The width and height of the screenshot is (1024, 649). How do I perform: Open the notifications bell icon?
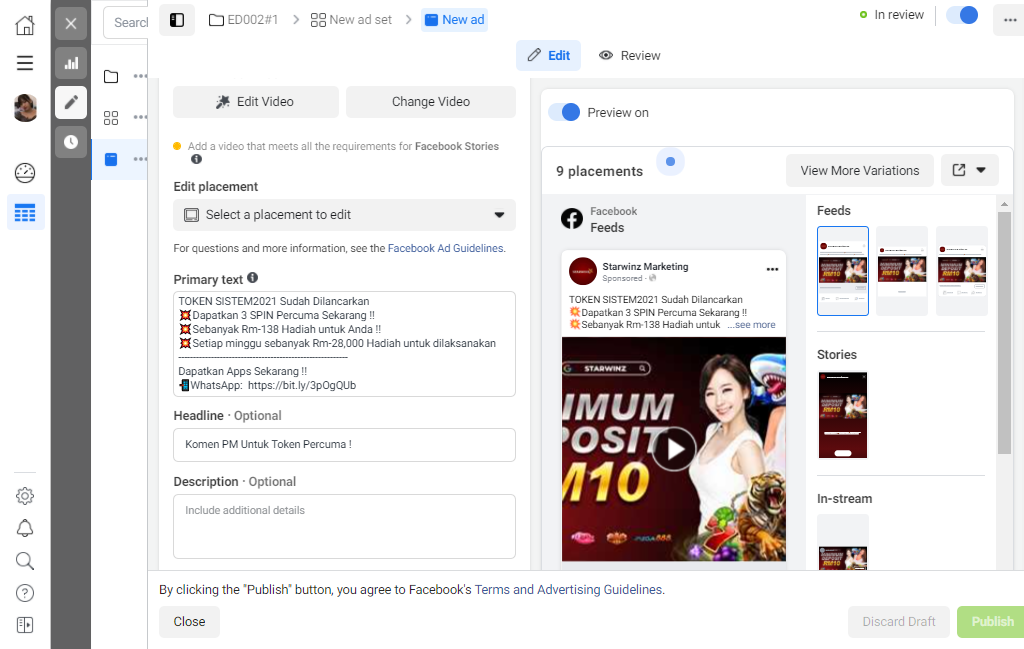tap(25, 528)
